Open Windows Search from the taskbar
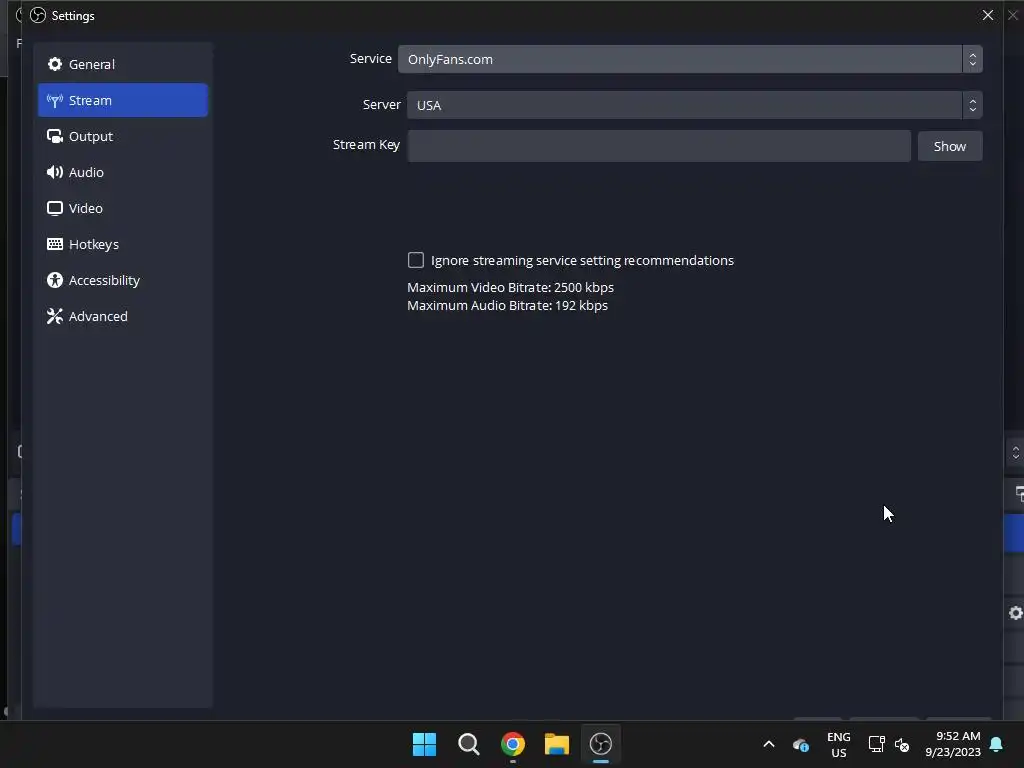This screenshot has height=768, width=1024. (x=468, y=744)
